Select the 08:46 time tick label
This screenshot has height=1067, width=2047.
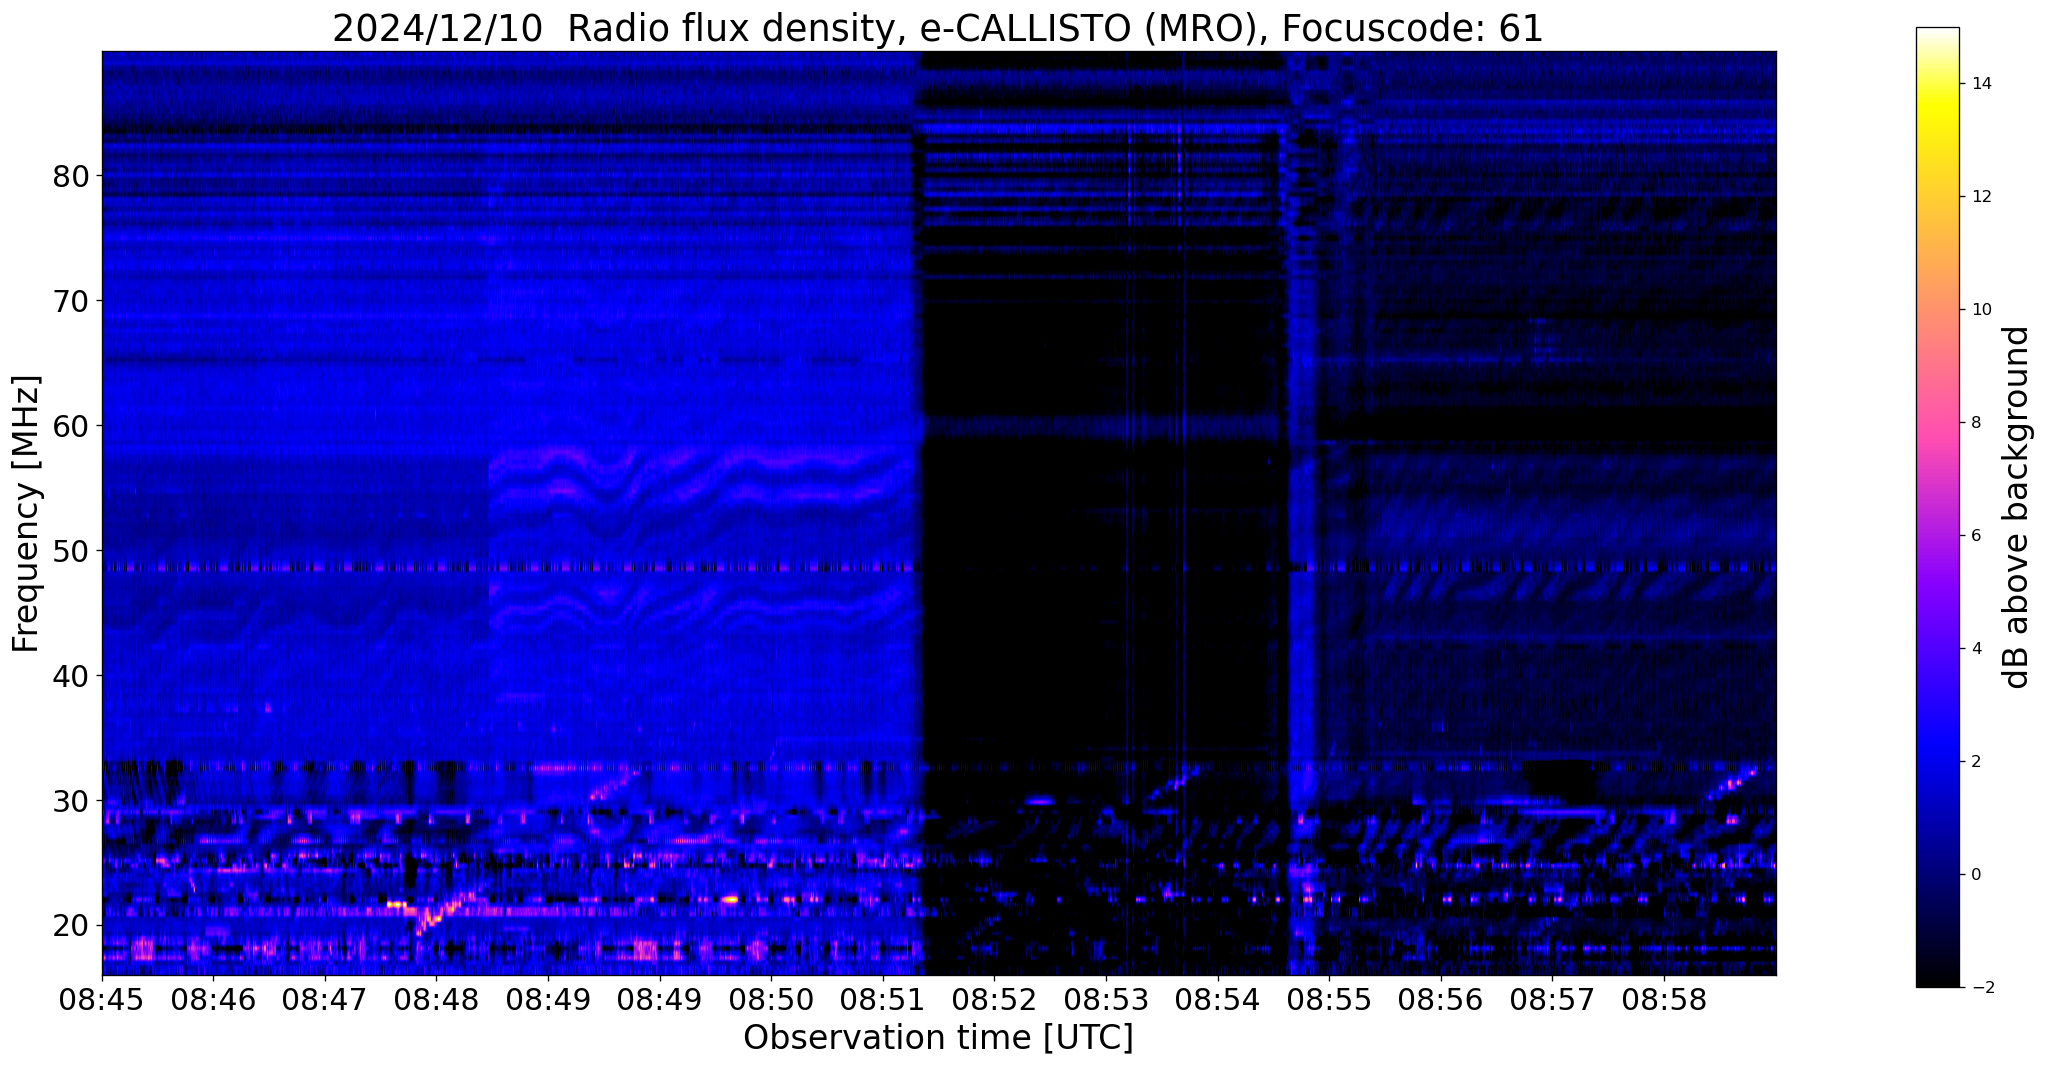214,998
